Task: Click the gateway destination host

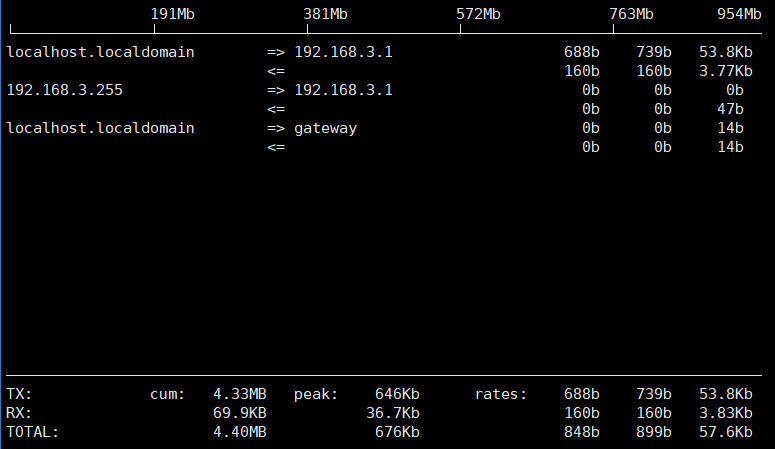Action: tap(325, 129)
